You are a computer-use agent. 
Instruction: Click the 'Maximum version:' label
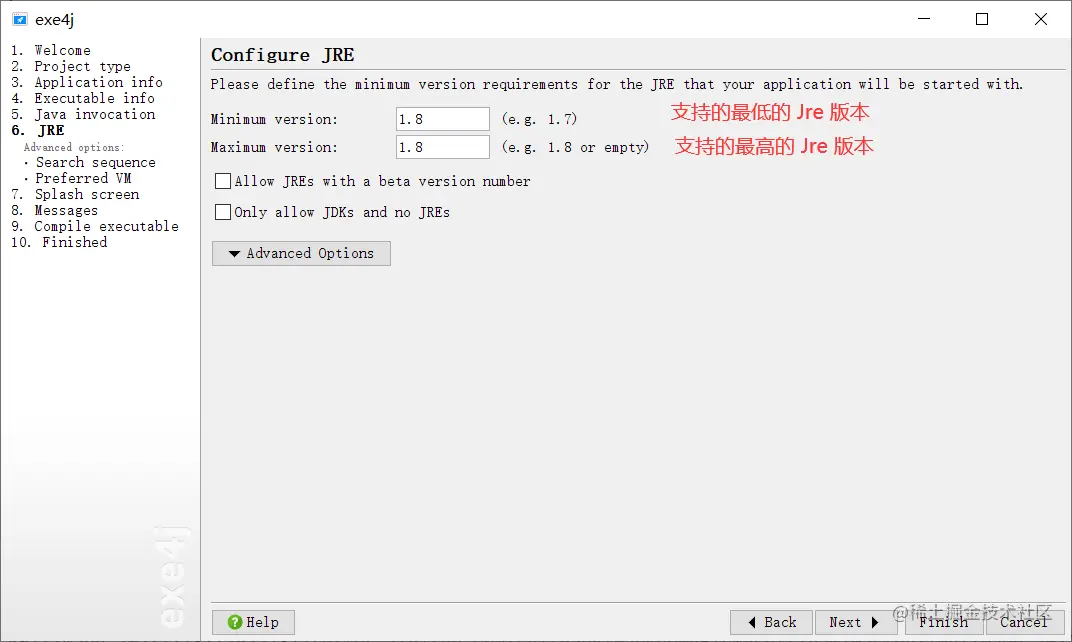[x=274, y=147]
